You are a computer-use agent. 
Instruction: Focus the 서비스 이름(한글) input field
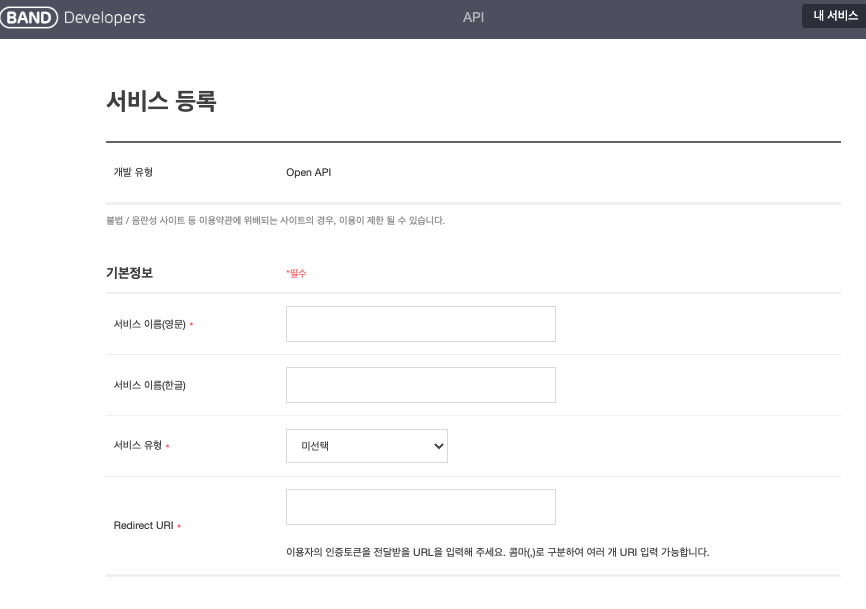pyautogui.click(x=421, y=385)
